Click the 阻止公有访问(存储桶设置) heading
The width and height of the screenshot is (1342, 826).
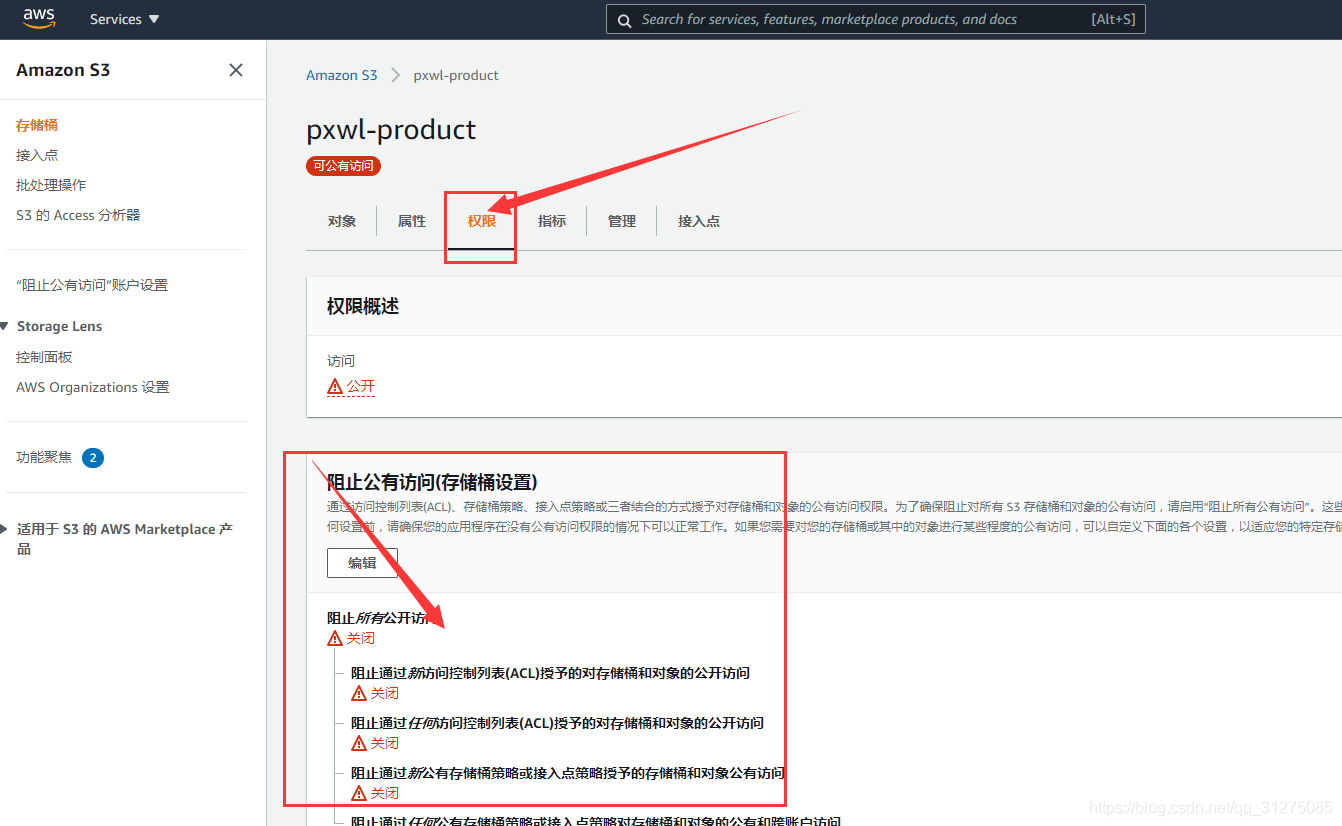tap(433, 482)
